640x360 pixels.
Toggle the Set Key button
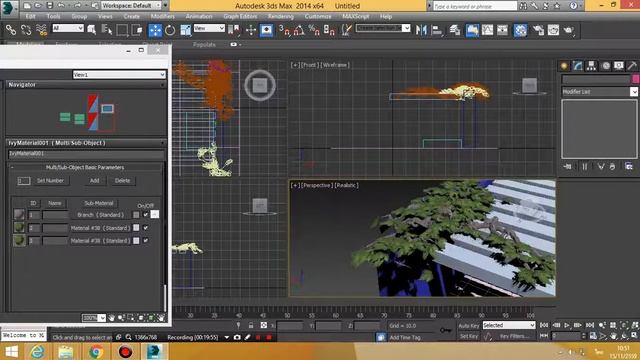(x=469, y=336)
